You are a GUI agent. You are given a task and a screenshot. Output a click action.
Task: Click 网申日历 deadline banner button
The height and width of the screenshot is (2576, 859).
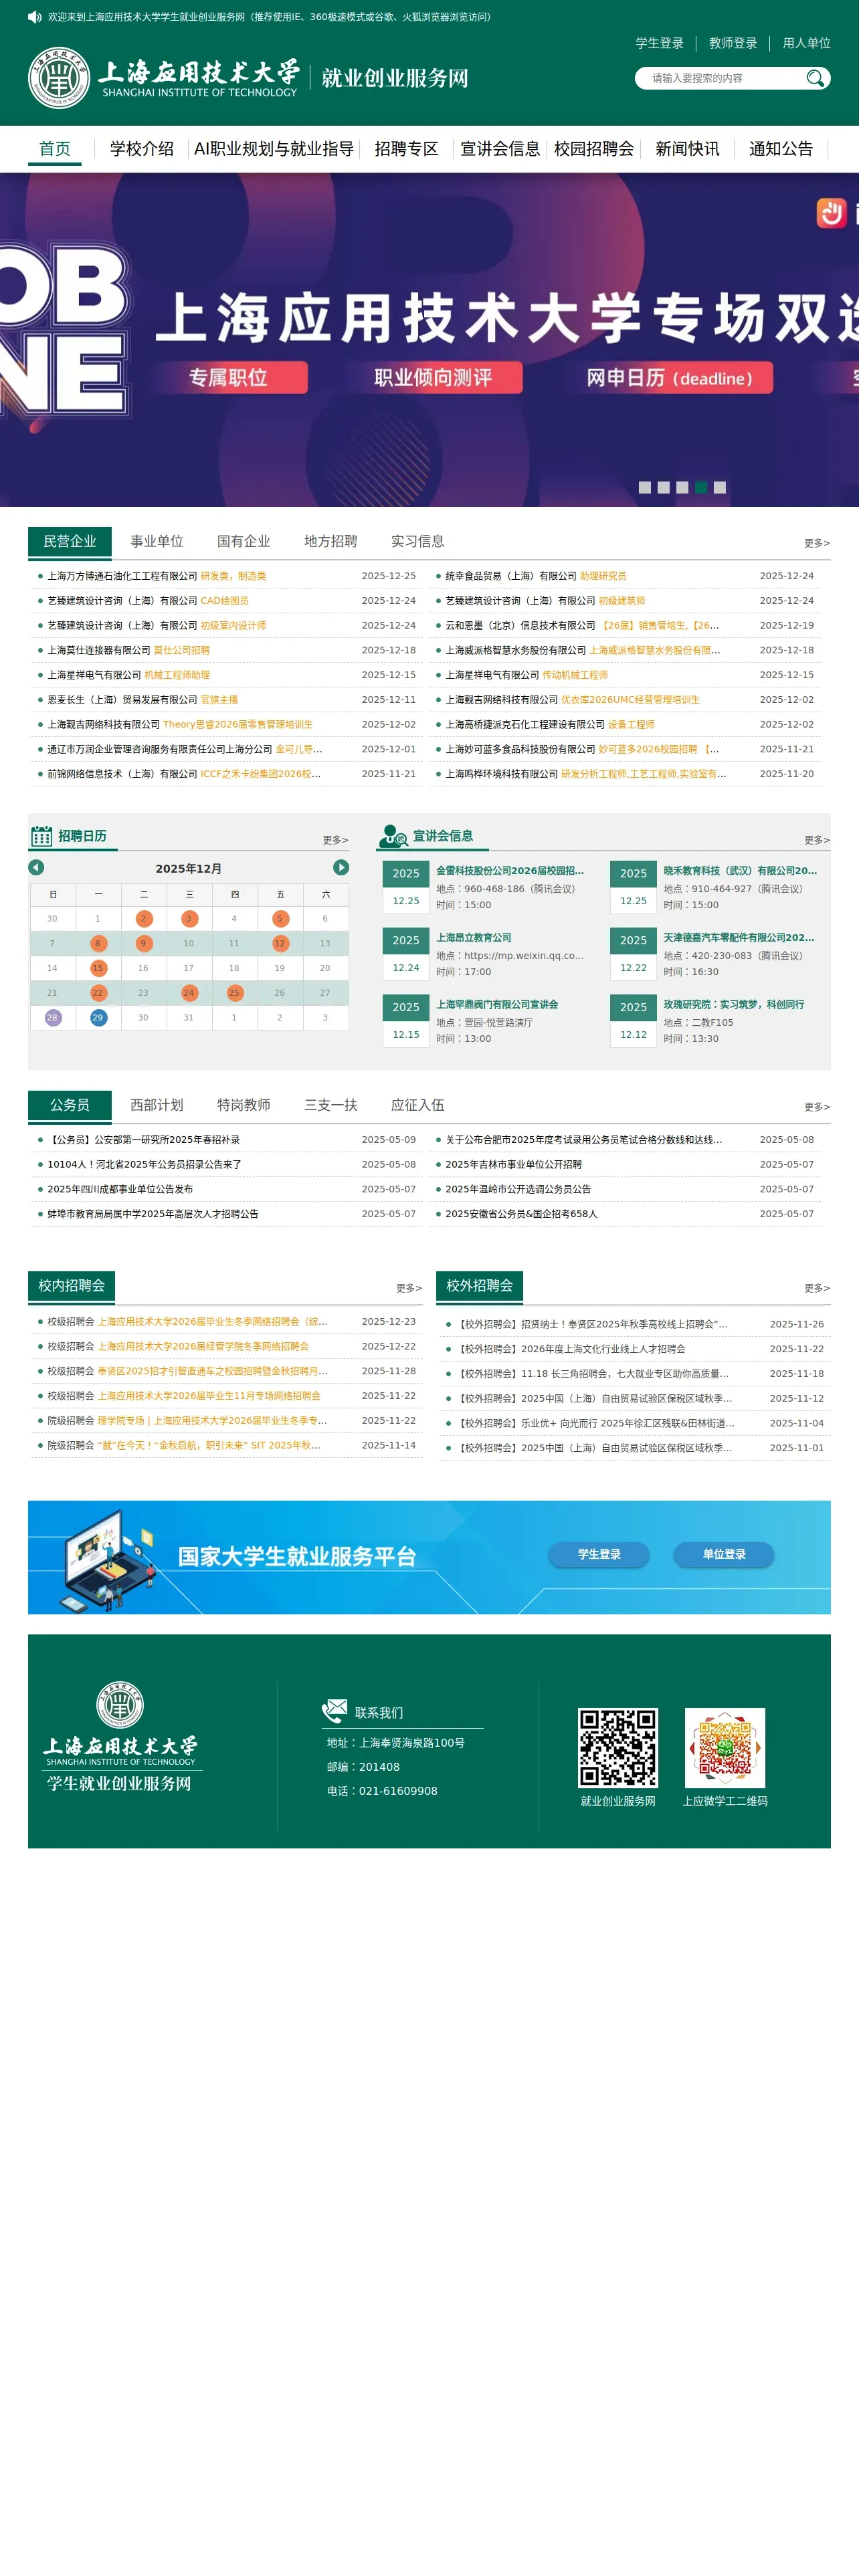click(669, 378)
